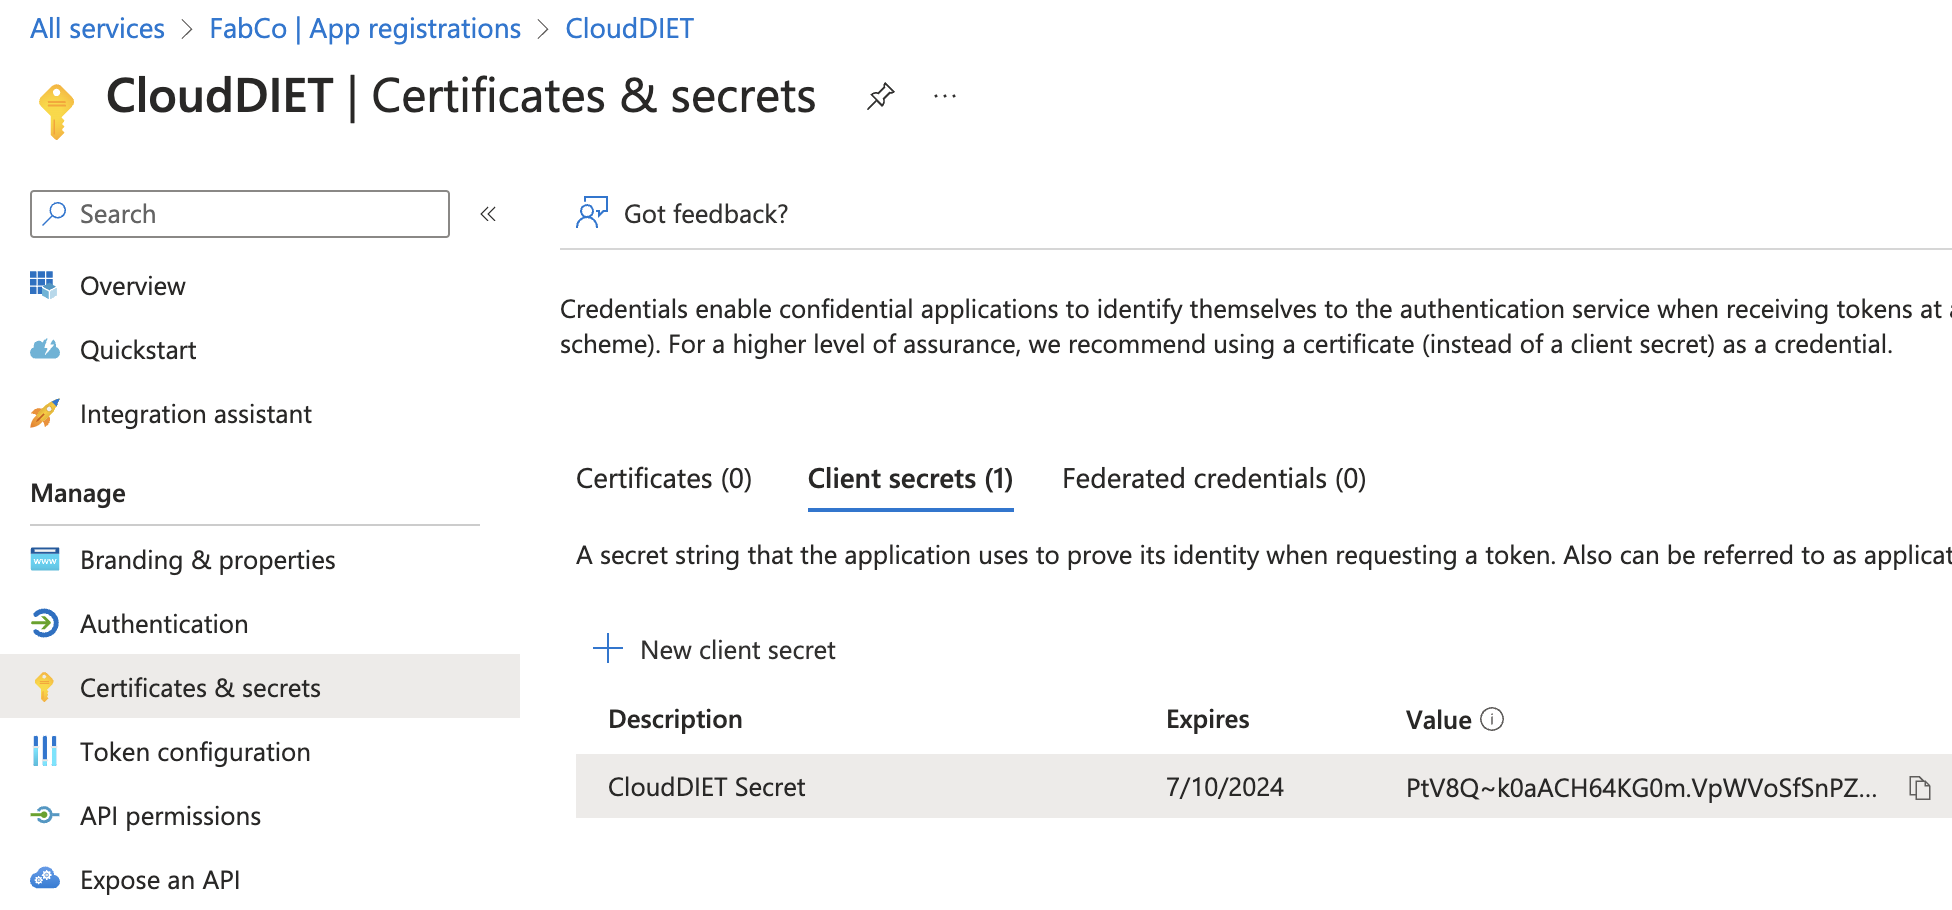Pin the CloudDIET blade with pushpin icon

(x=880, y=97)
